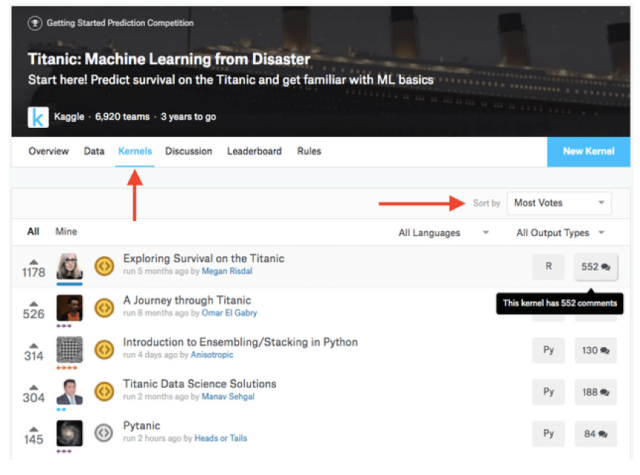
Task: Click the gold code badge beside Titanic Data Science Solutions
Action: coord(104,391)
